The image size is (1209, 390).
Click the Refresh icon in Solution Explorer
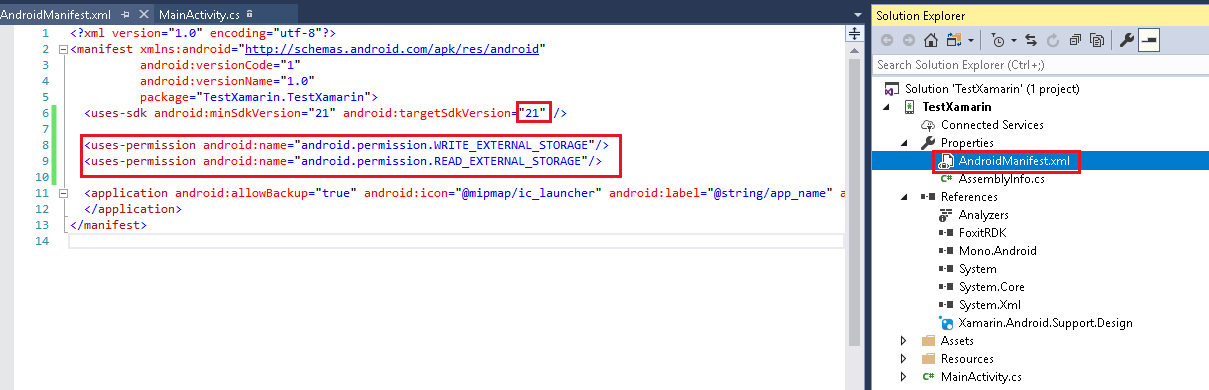pos(1053,41)
